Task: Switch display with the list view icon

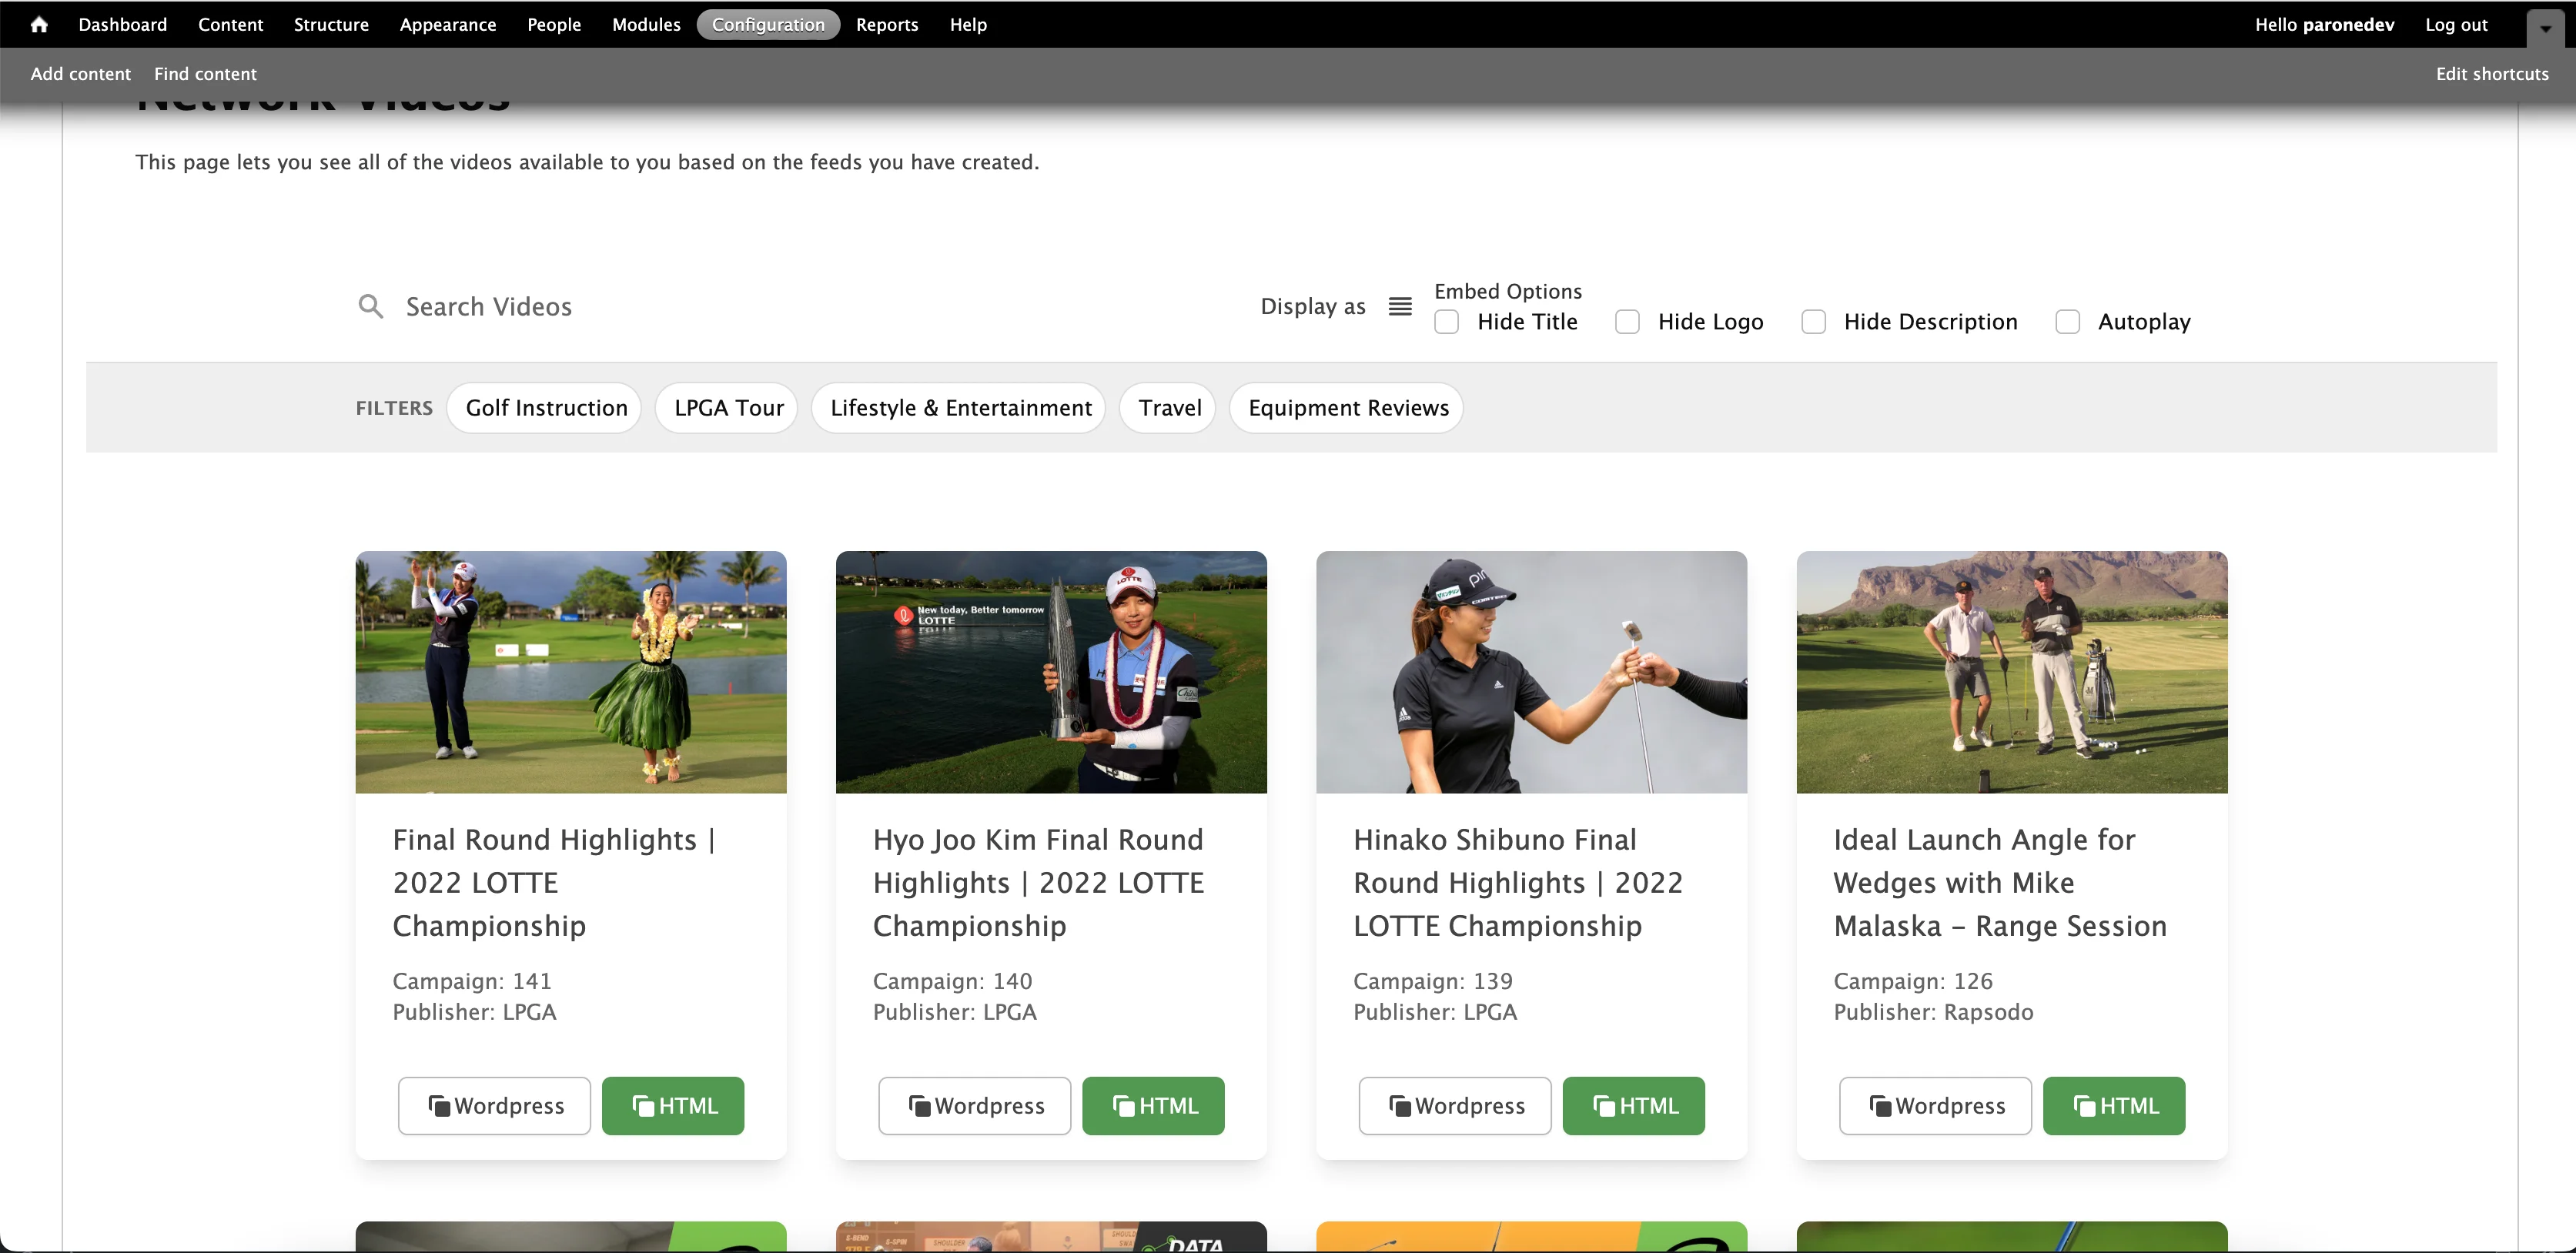Action: [x=1400, y=306]
